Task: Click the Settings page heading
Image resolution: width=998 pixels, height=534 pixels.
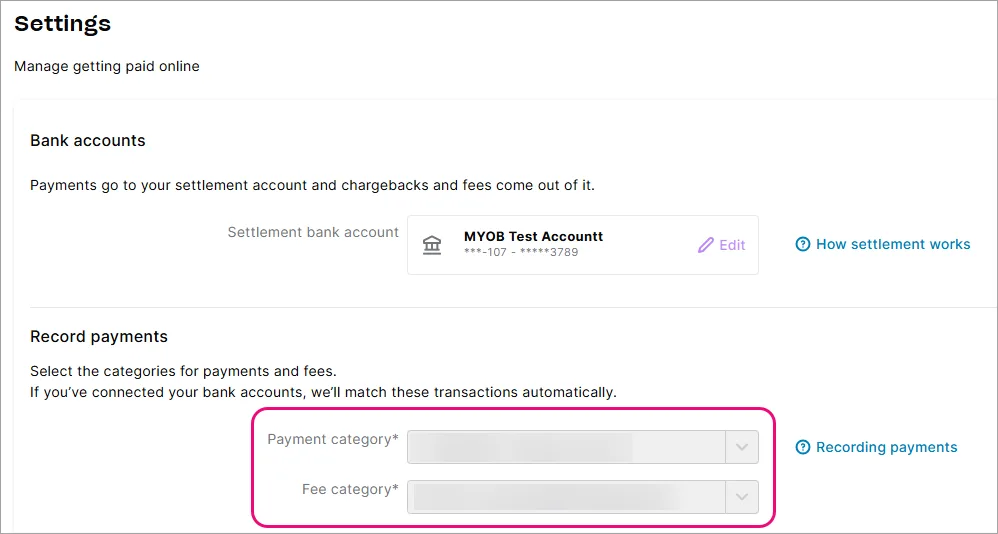Action: coord(62,24)
